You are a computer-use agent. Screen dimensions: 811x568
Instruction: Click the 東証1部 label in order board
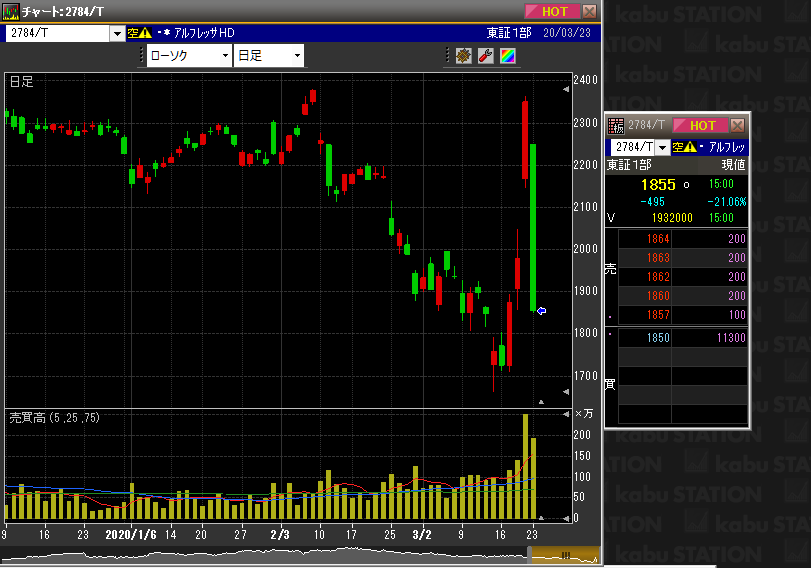[x=629, y=165]
